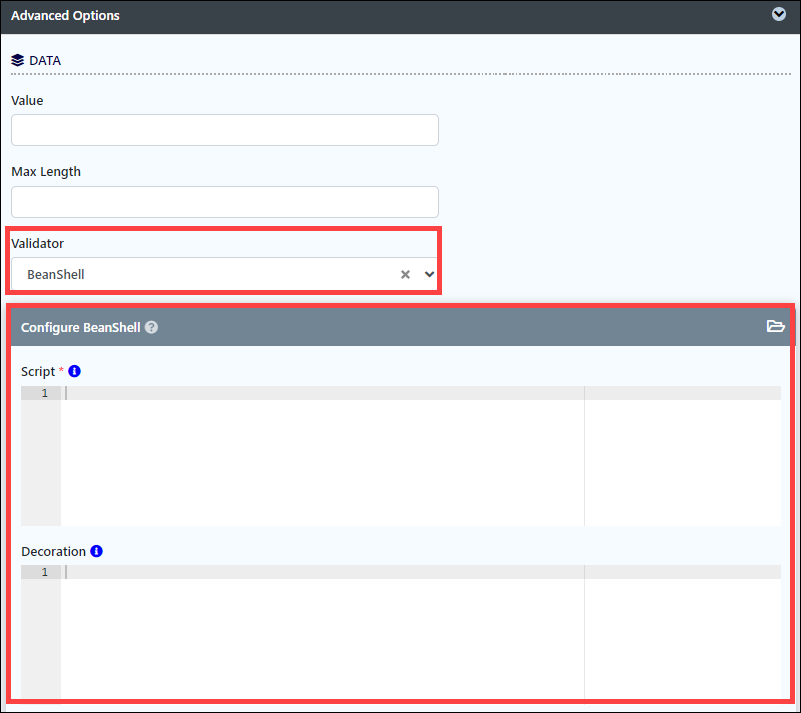Collapse the Advanced Options panel chevron
801x713 pixels.
[779, 14]
